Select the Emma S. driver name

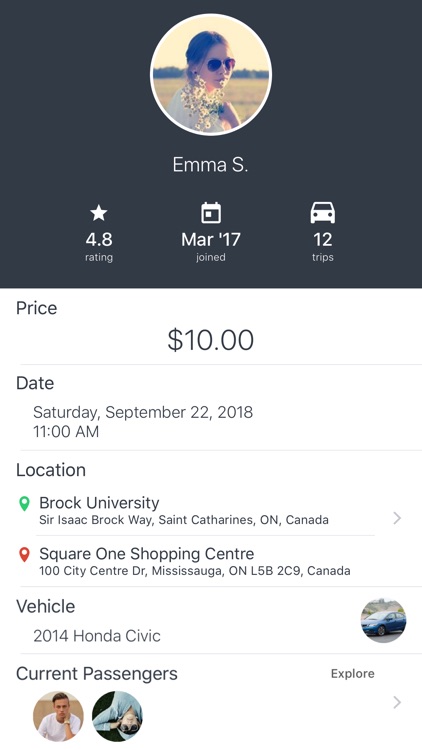tap(211, 165)
